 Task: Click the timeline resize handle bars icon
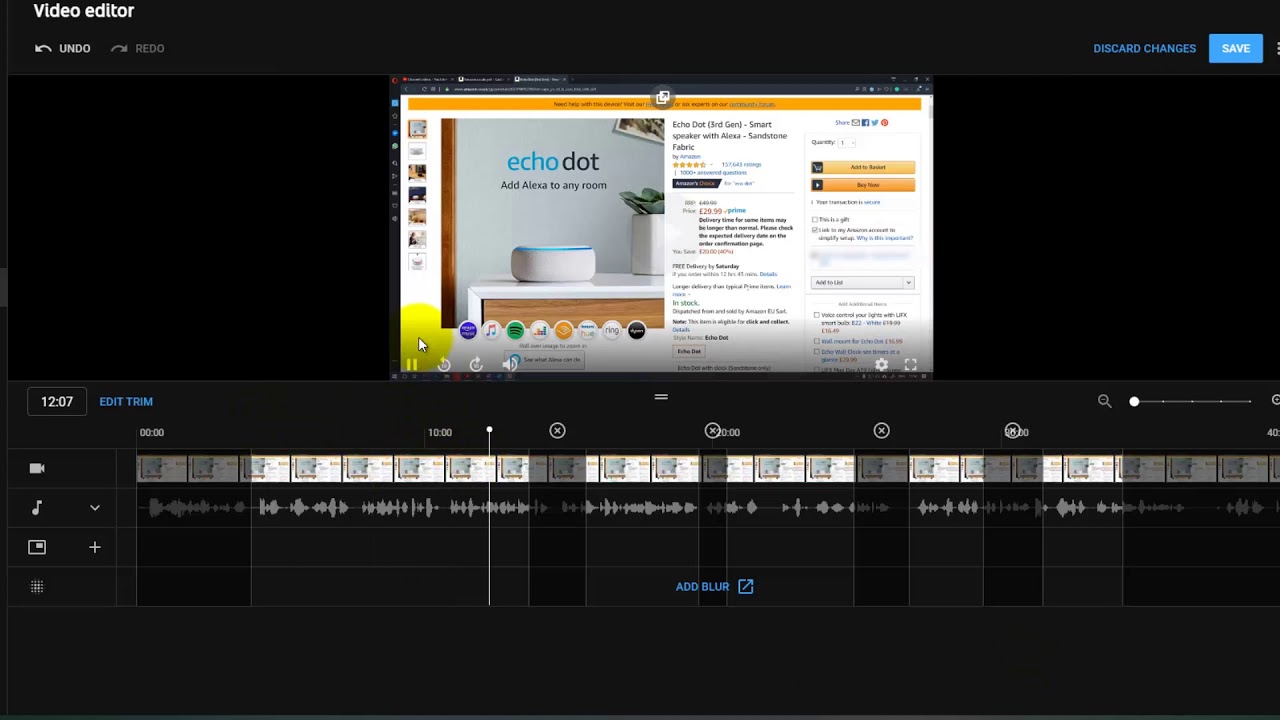[x=661, y=397]
